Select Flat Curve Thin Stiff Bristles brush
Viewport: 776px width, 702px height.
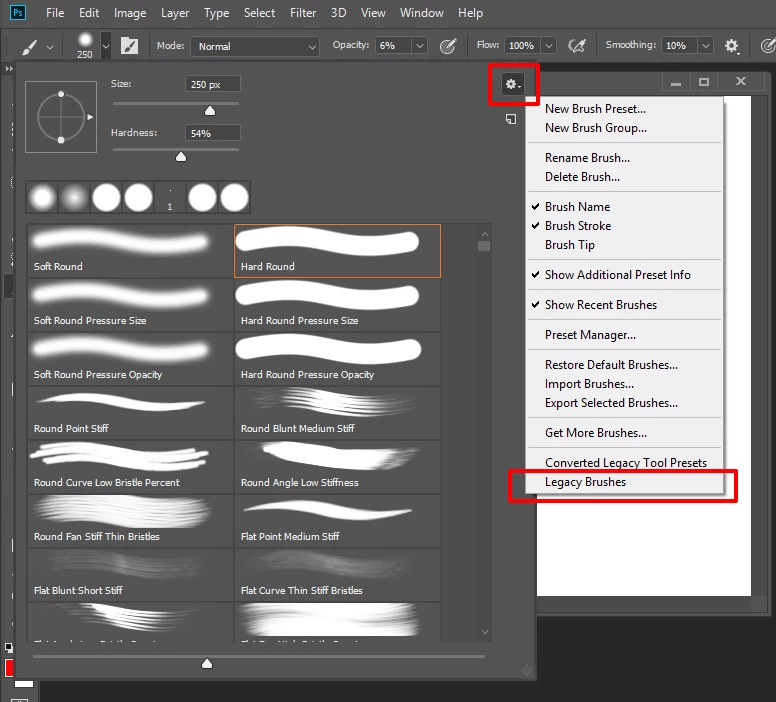pyautogui.click(x=338, y=575)
